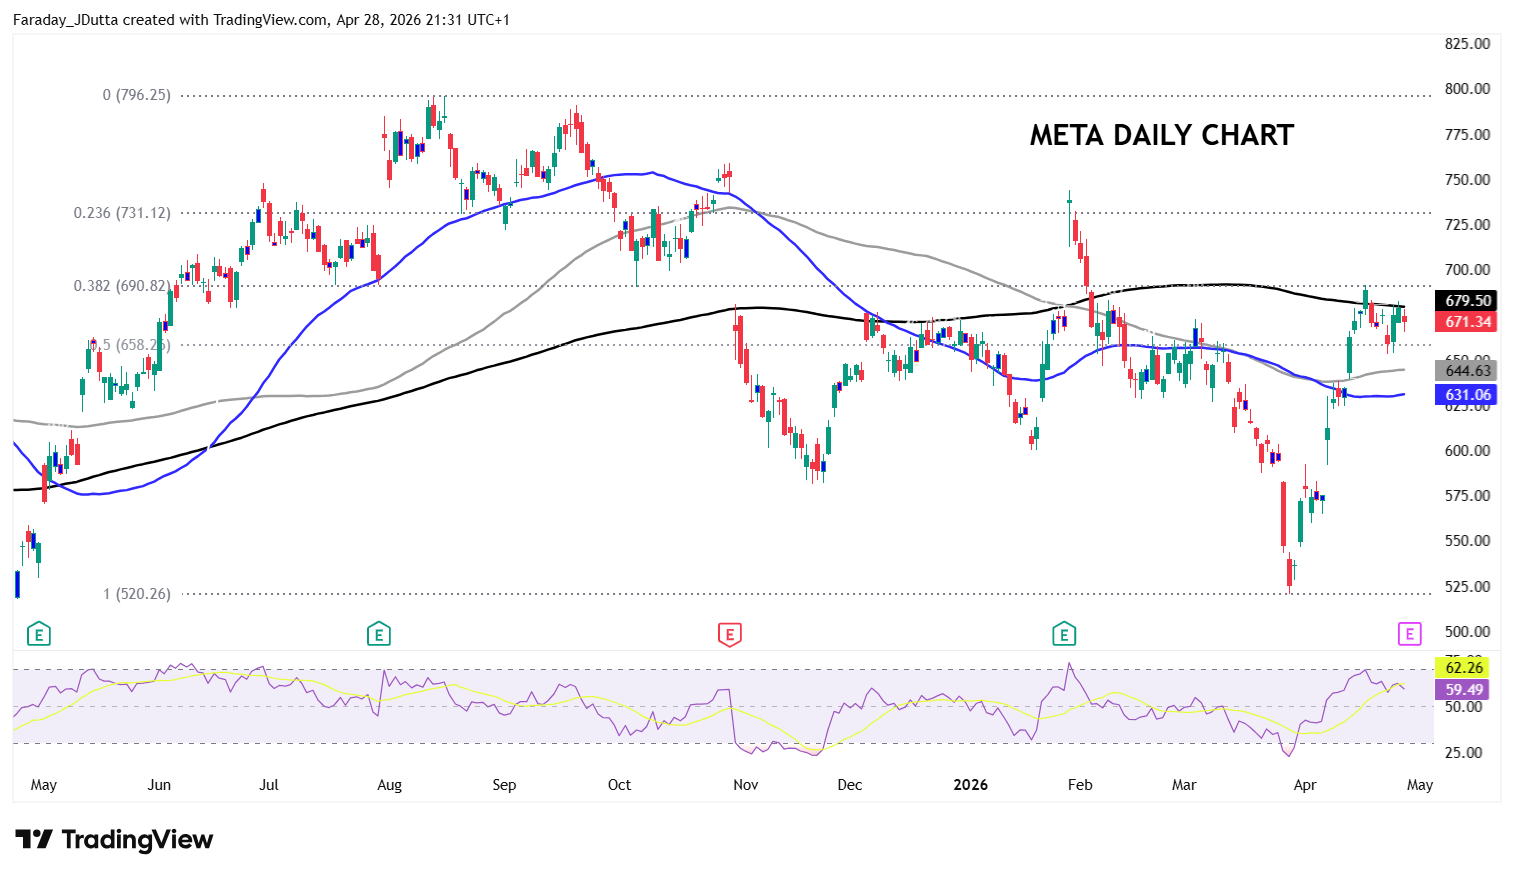Select the green earnings marker near February

1064,634
